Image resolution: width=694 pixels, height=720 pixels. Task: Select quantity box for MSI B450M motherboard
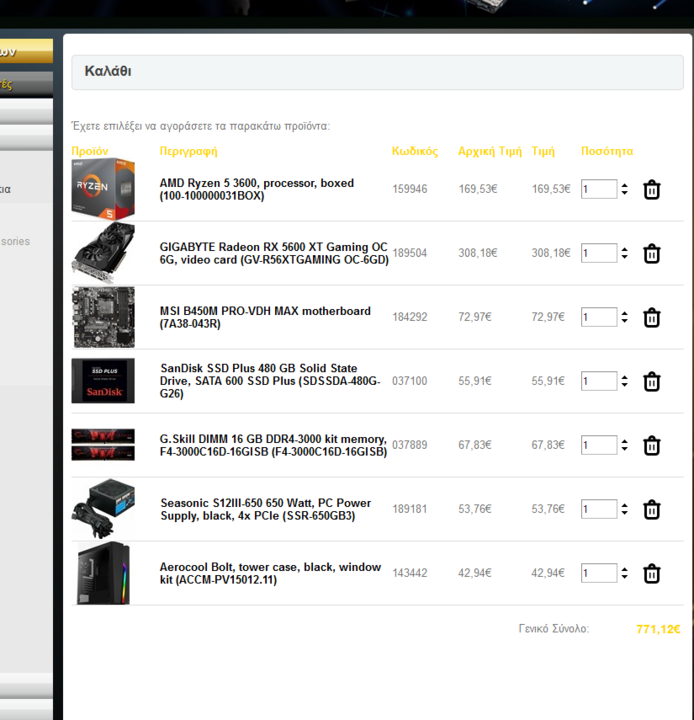click(x=599, y=317)
